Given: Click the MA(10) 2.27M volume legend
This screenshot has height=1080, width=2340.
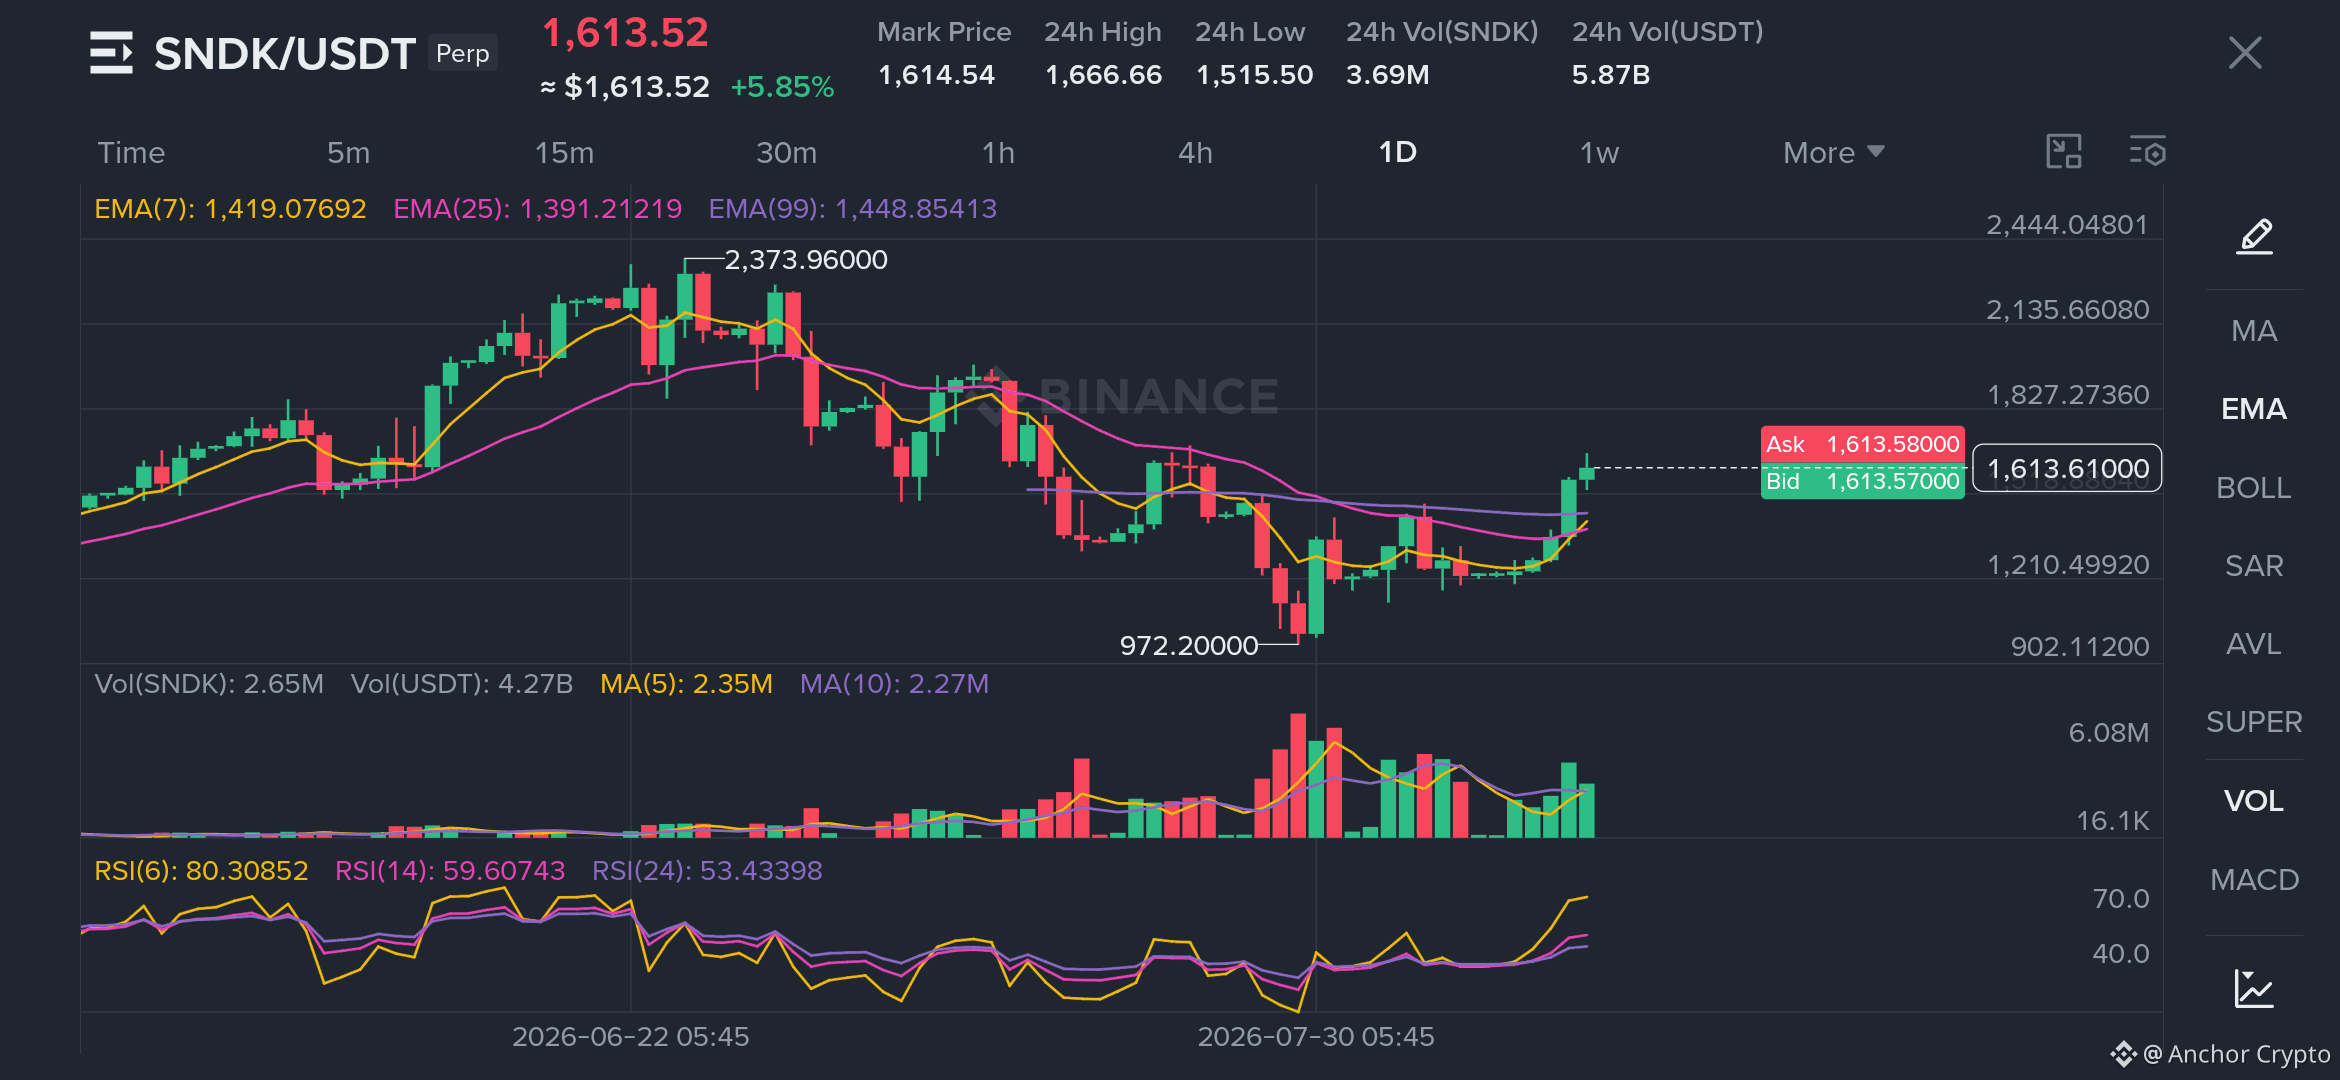Looking at the screenshot, I should (893, 683).
